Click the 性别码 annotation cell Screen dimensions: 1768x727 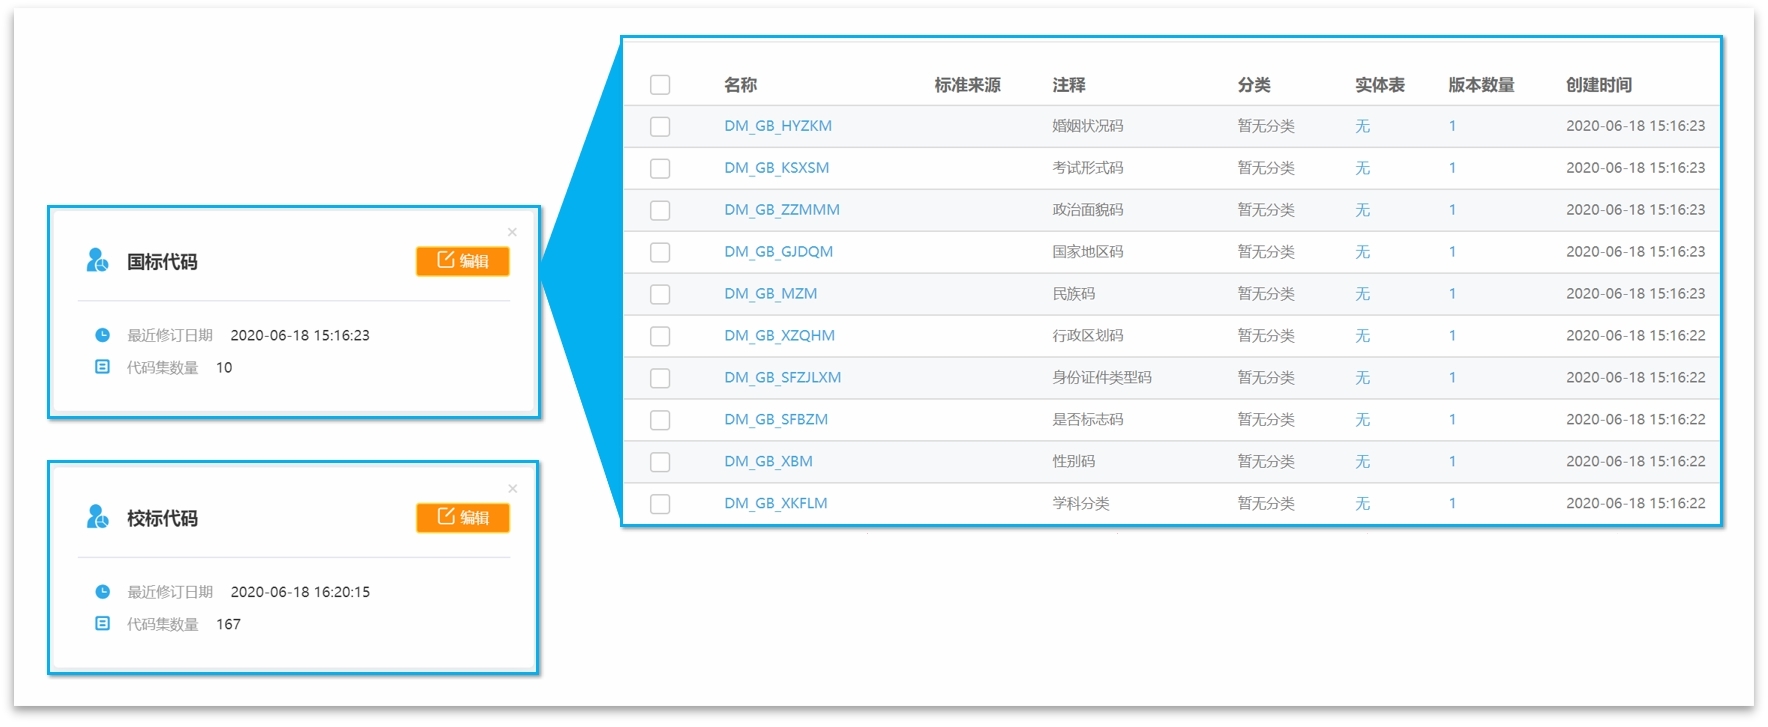[x=1074, y=462]
